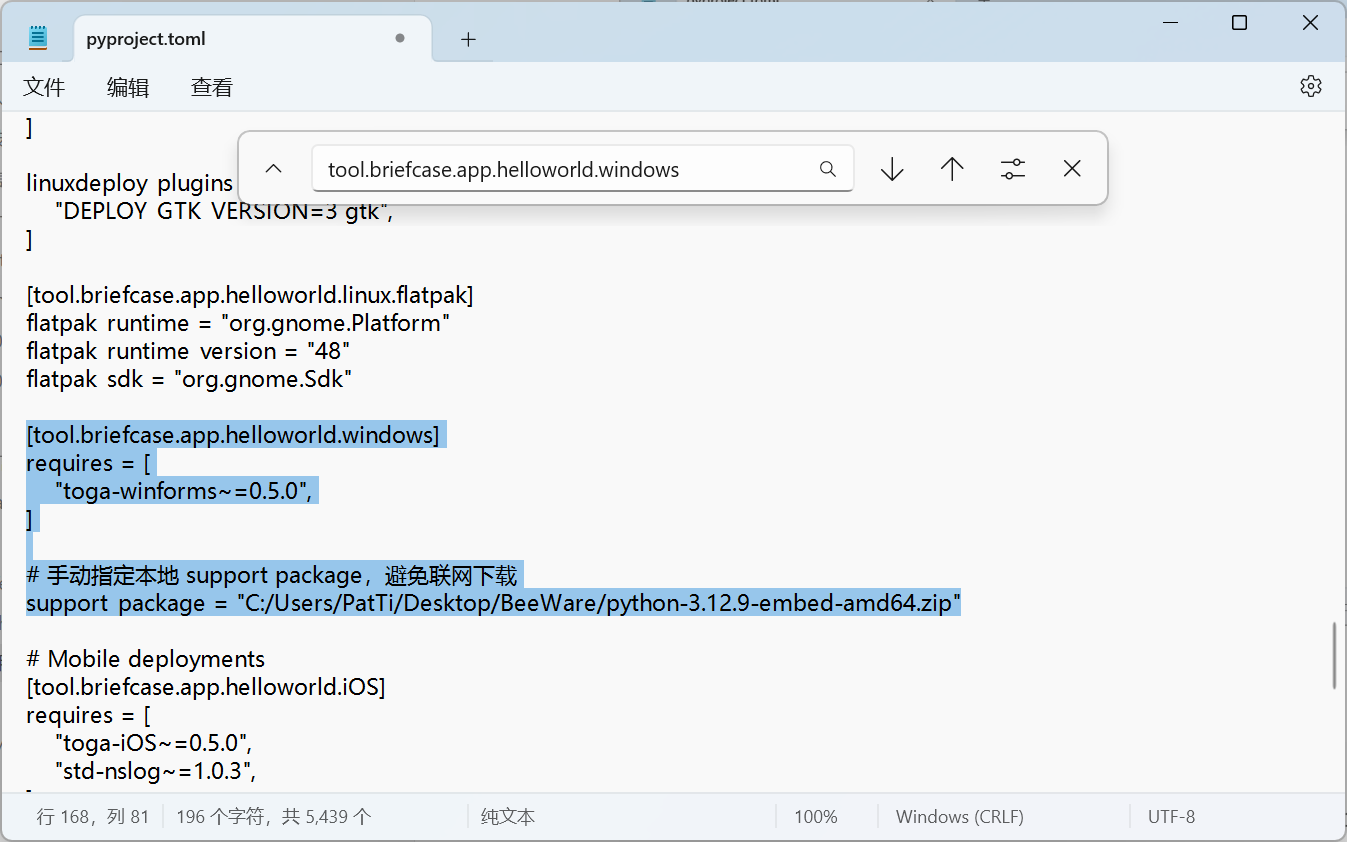Screen dimensions: 1347x842
Task: Find next match with down arrow
Action: 892,169
